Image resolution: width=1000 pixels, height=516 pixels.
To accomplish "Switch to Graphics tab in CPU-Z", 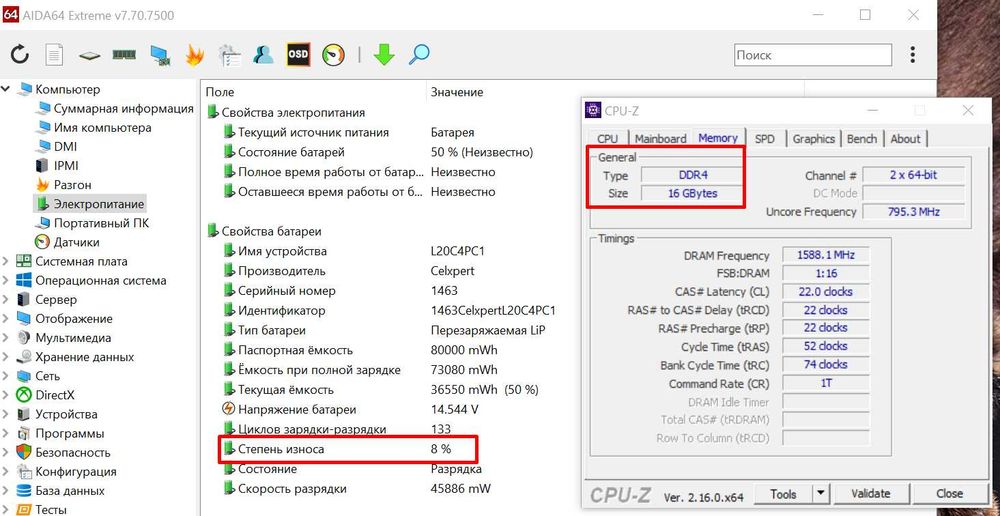I will 814,138.
